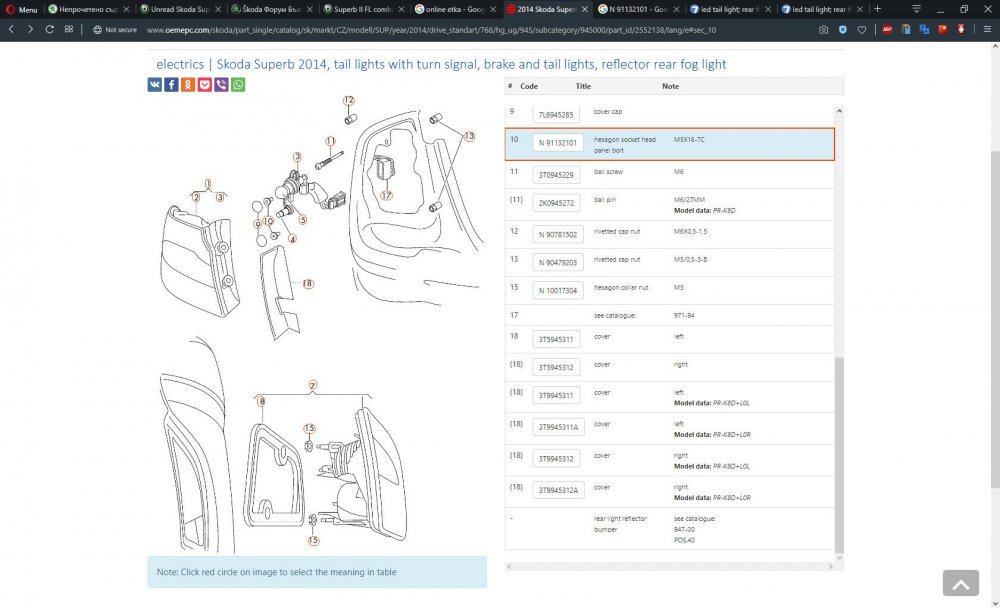The width and height of the screenshot is (1000, 608).
Task: Open new browser tab with plus
Action: point(878,9)
